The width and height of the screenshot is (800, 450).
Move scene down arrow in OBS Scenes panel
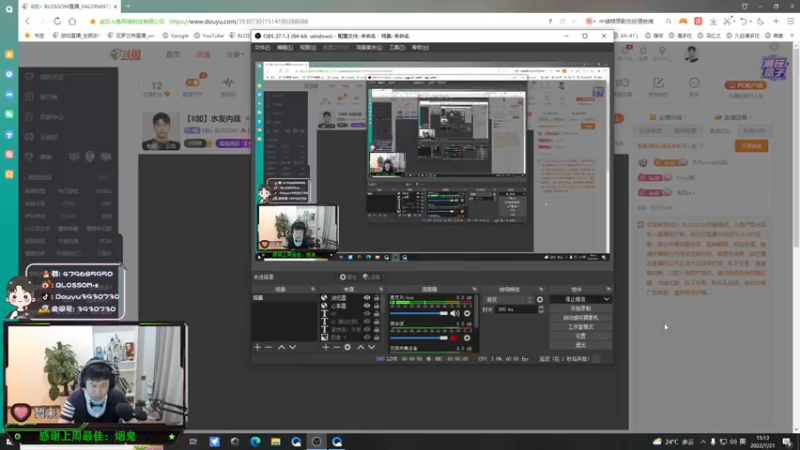click(292, 347)
